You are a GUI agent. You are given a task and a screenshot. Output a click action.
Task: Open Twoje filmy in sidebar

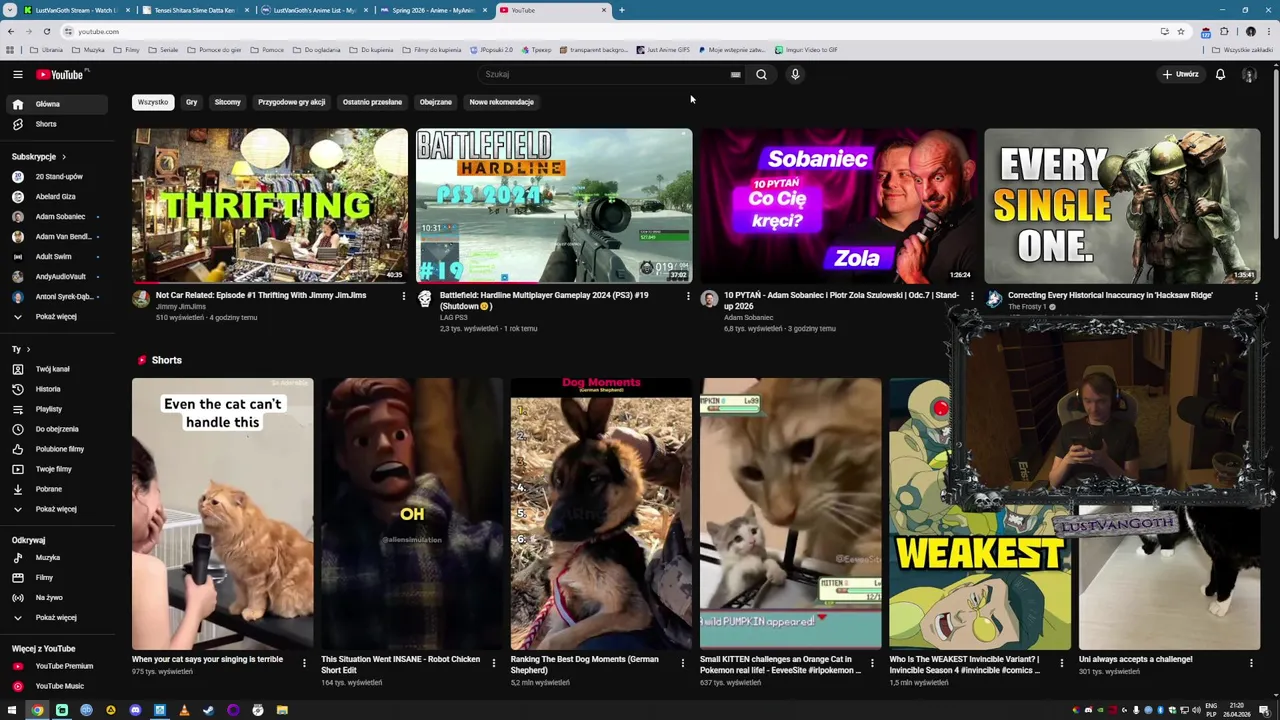click(x=57, y=469)
